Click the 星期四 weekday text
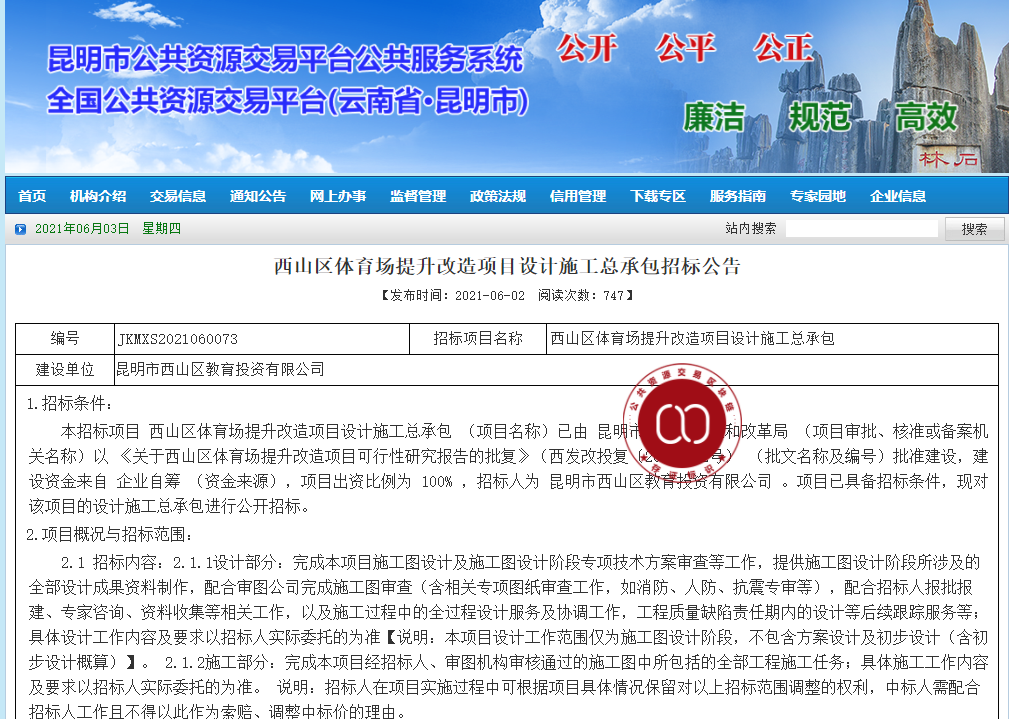The width and height of the screenshot is (1009, 719). tap(161, 229)
